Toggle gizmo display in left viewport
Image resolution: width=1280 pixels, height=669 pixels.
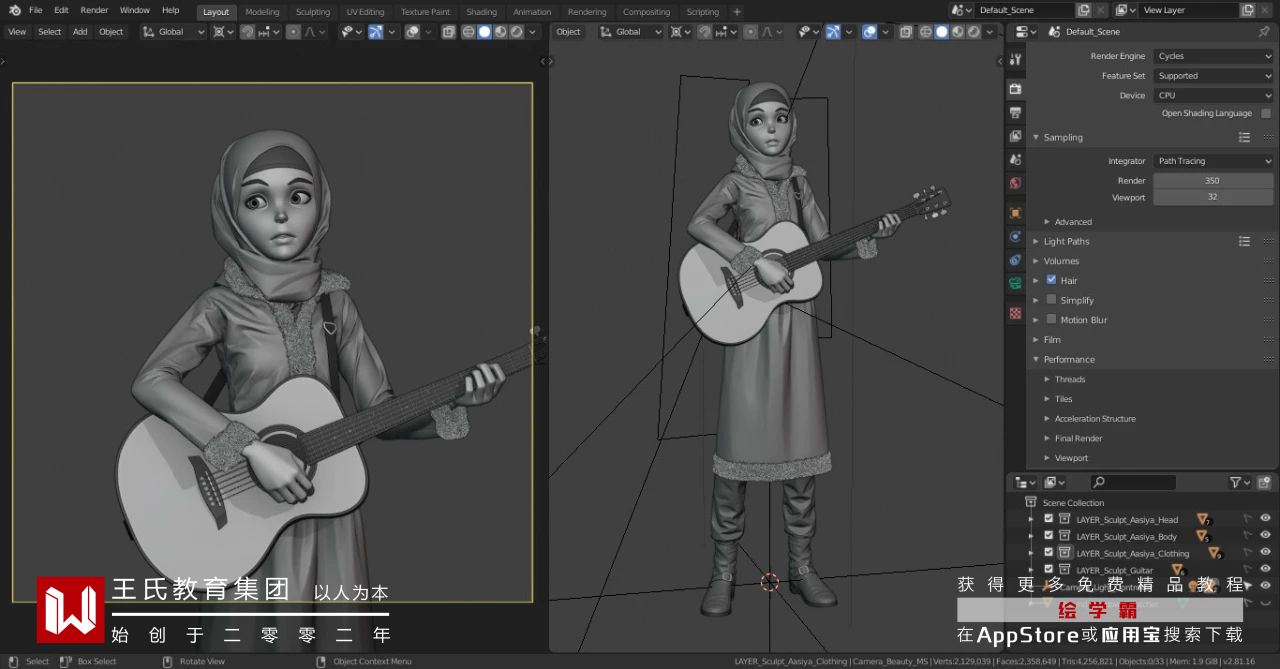coord(375,32)
